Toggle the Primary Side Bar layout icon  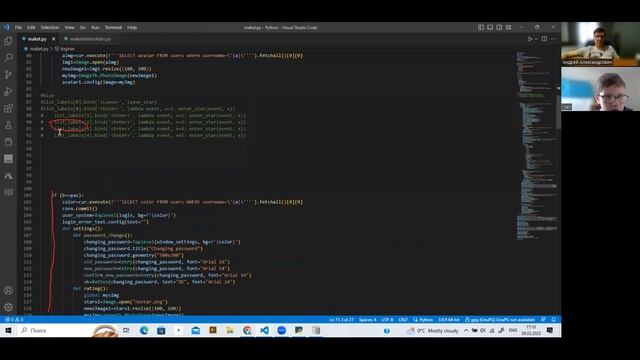481,27
